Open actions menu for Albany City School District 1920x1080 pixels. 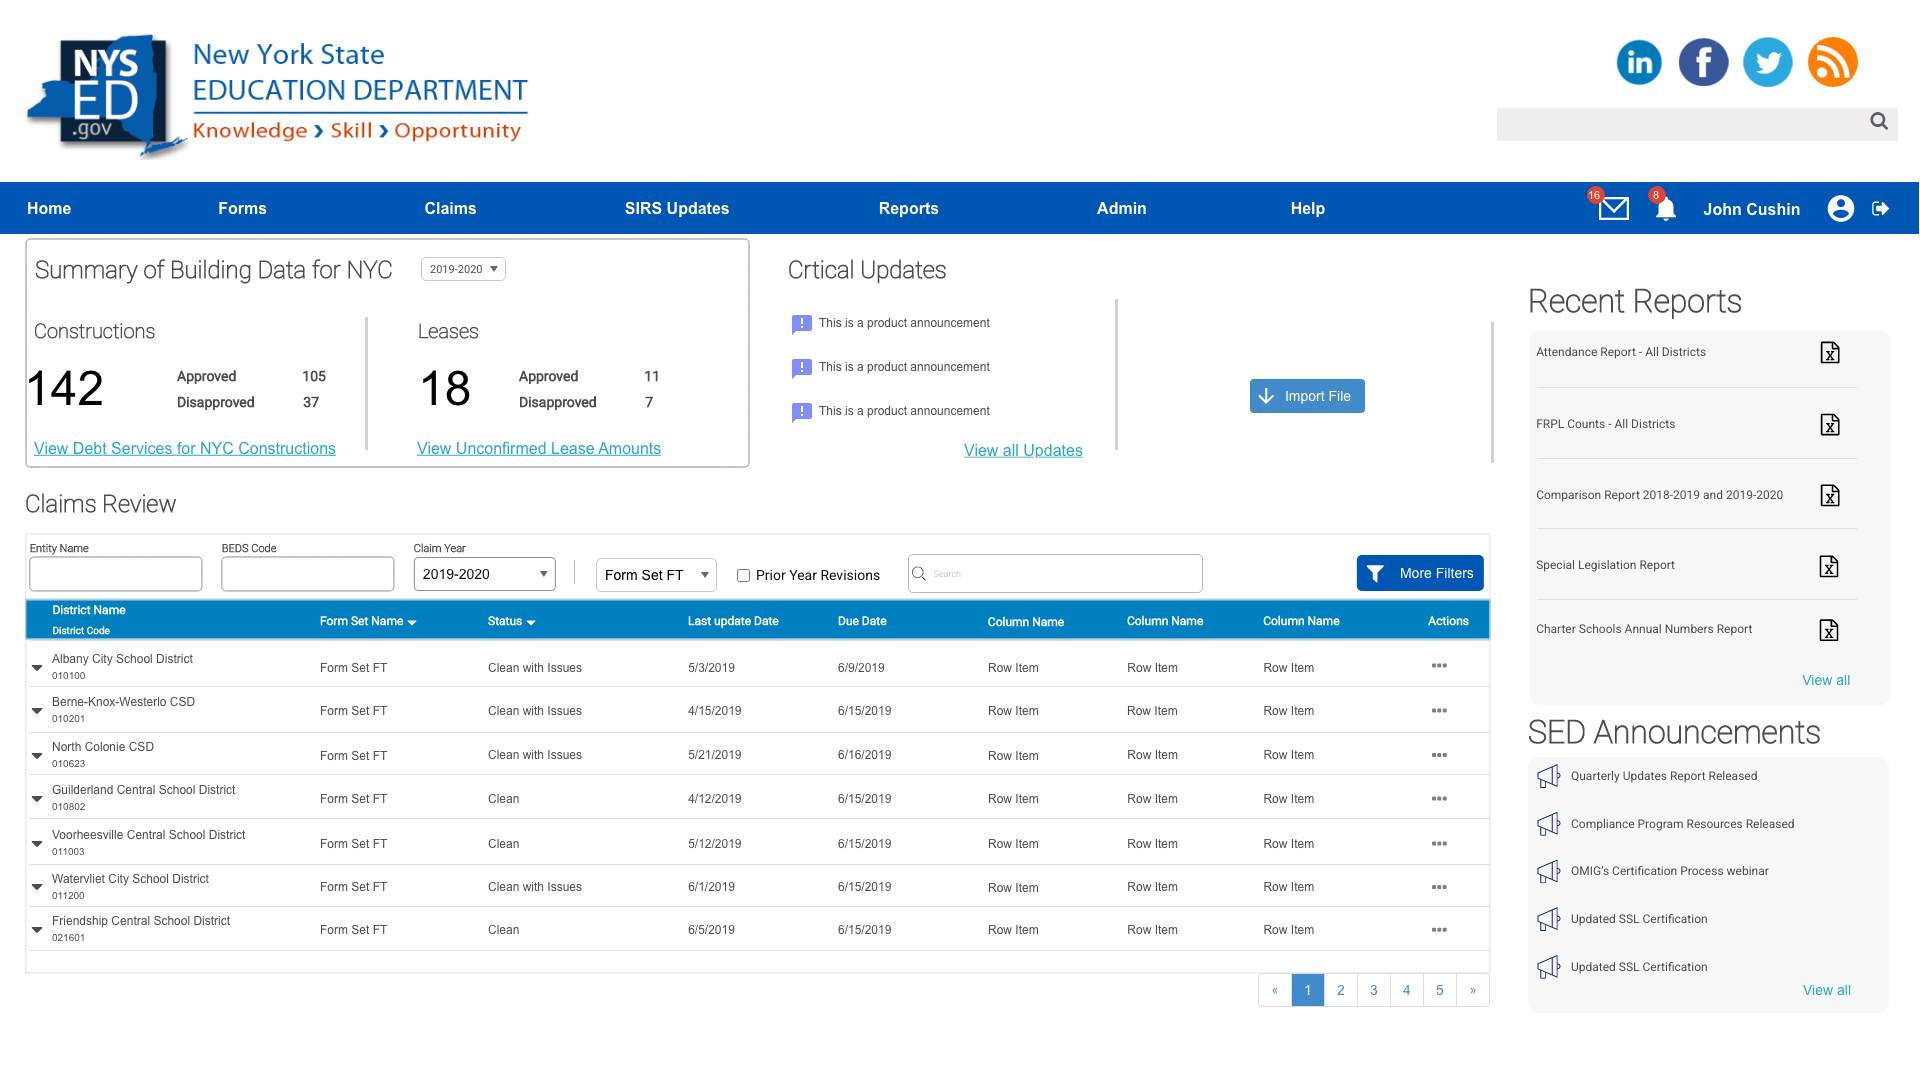coord(1439,666)
